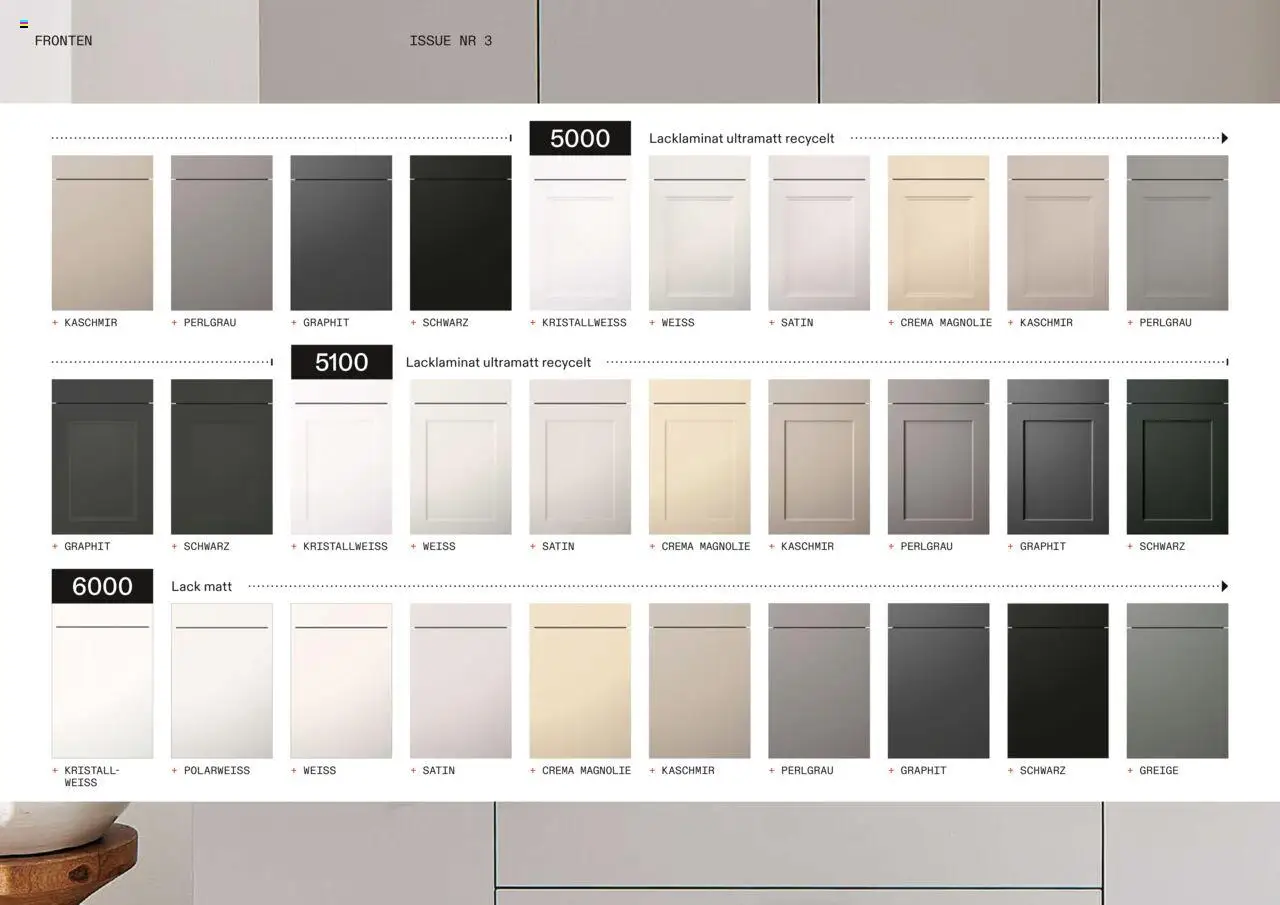Pick the Schwarz swatch in the 6000 row
This screenshot has height=905, width=1280.
pyautogui.click(x=1057, y=680)
